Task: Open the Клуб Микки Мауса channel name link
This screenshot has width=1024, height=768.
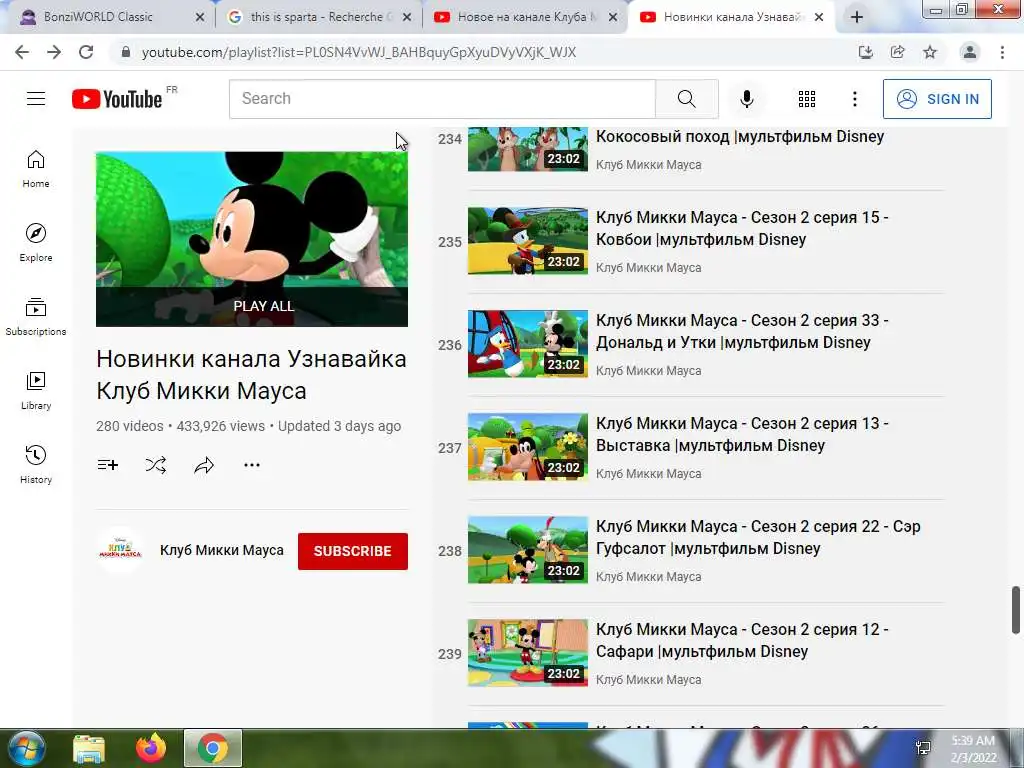Action: click(x=222, y=551)
